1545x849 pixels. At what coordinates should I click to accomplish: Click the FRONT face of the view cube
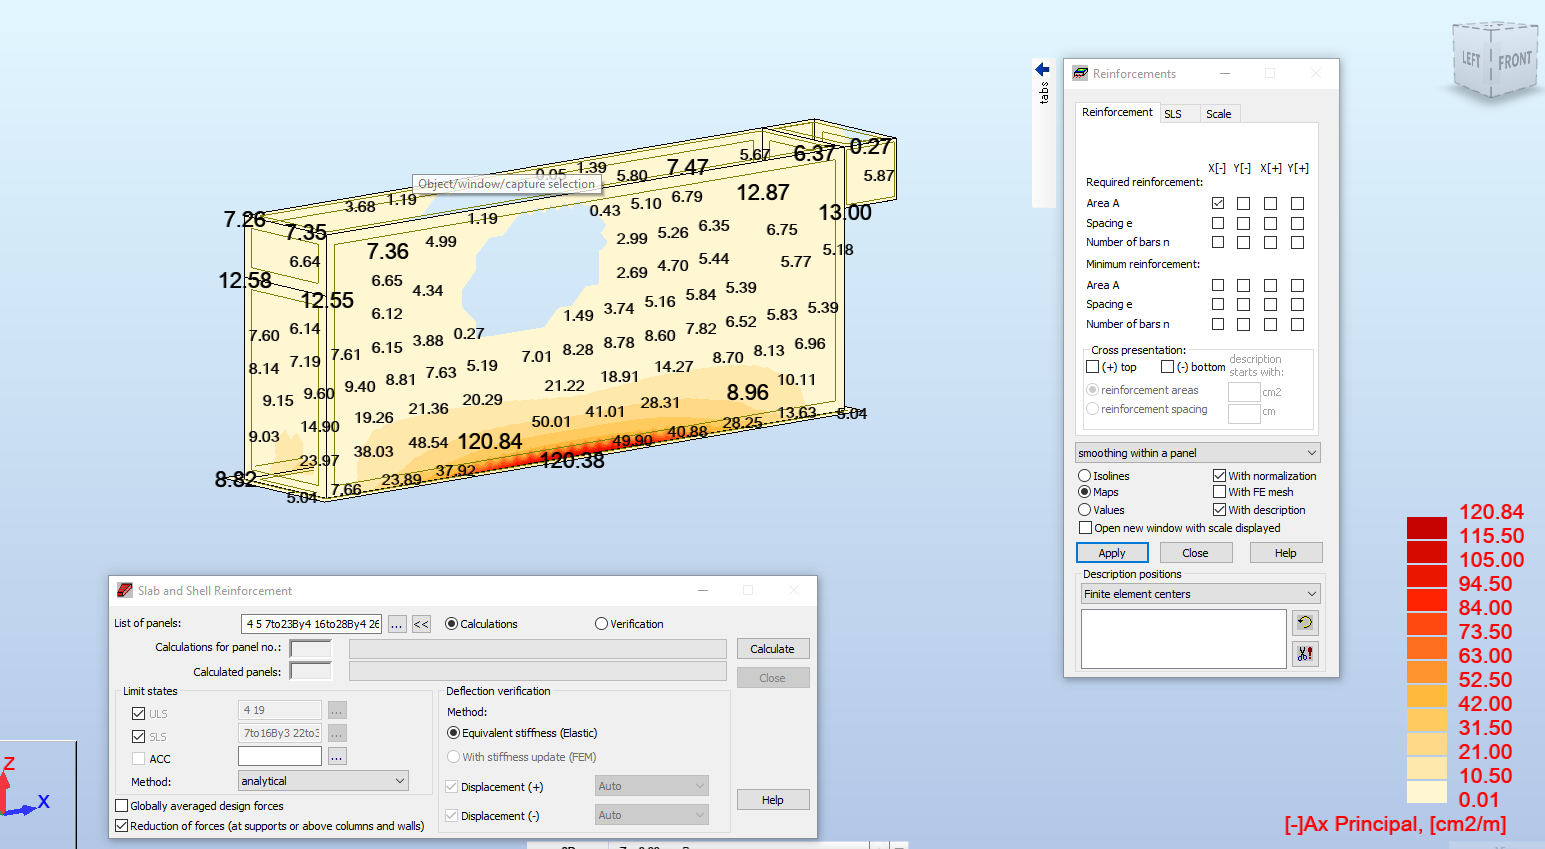1514,61
